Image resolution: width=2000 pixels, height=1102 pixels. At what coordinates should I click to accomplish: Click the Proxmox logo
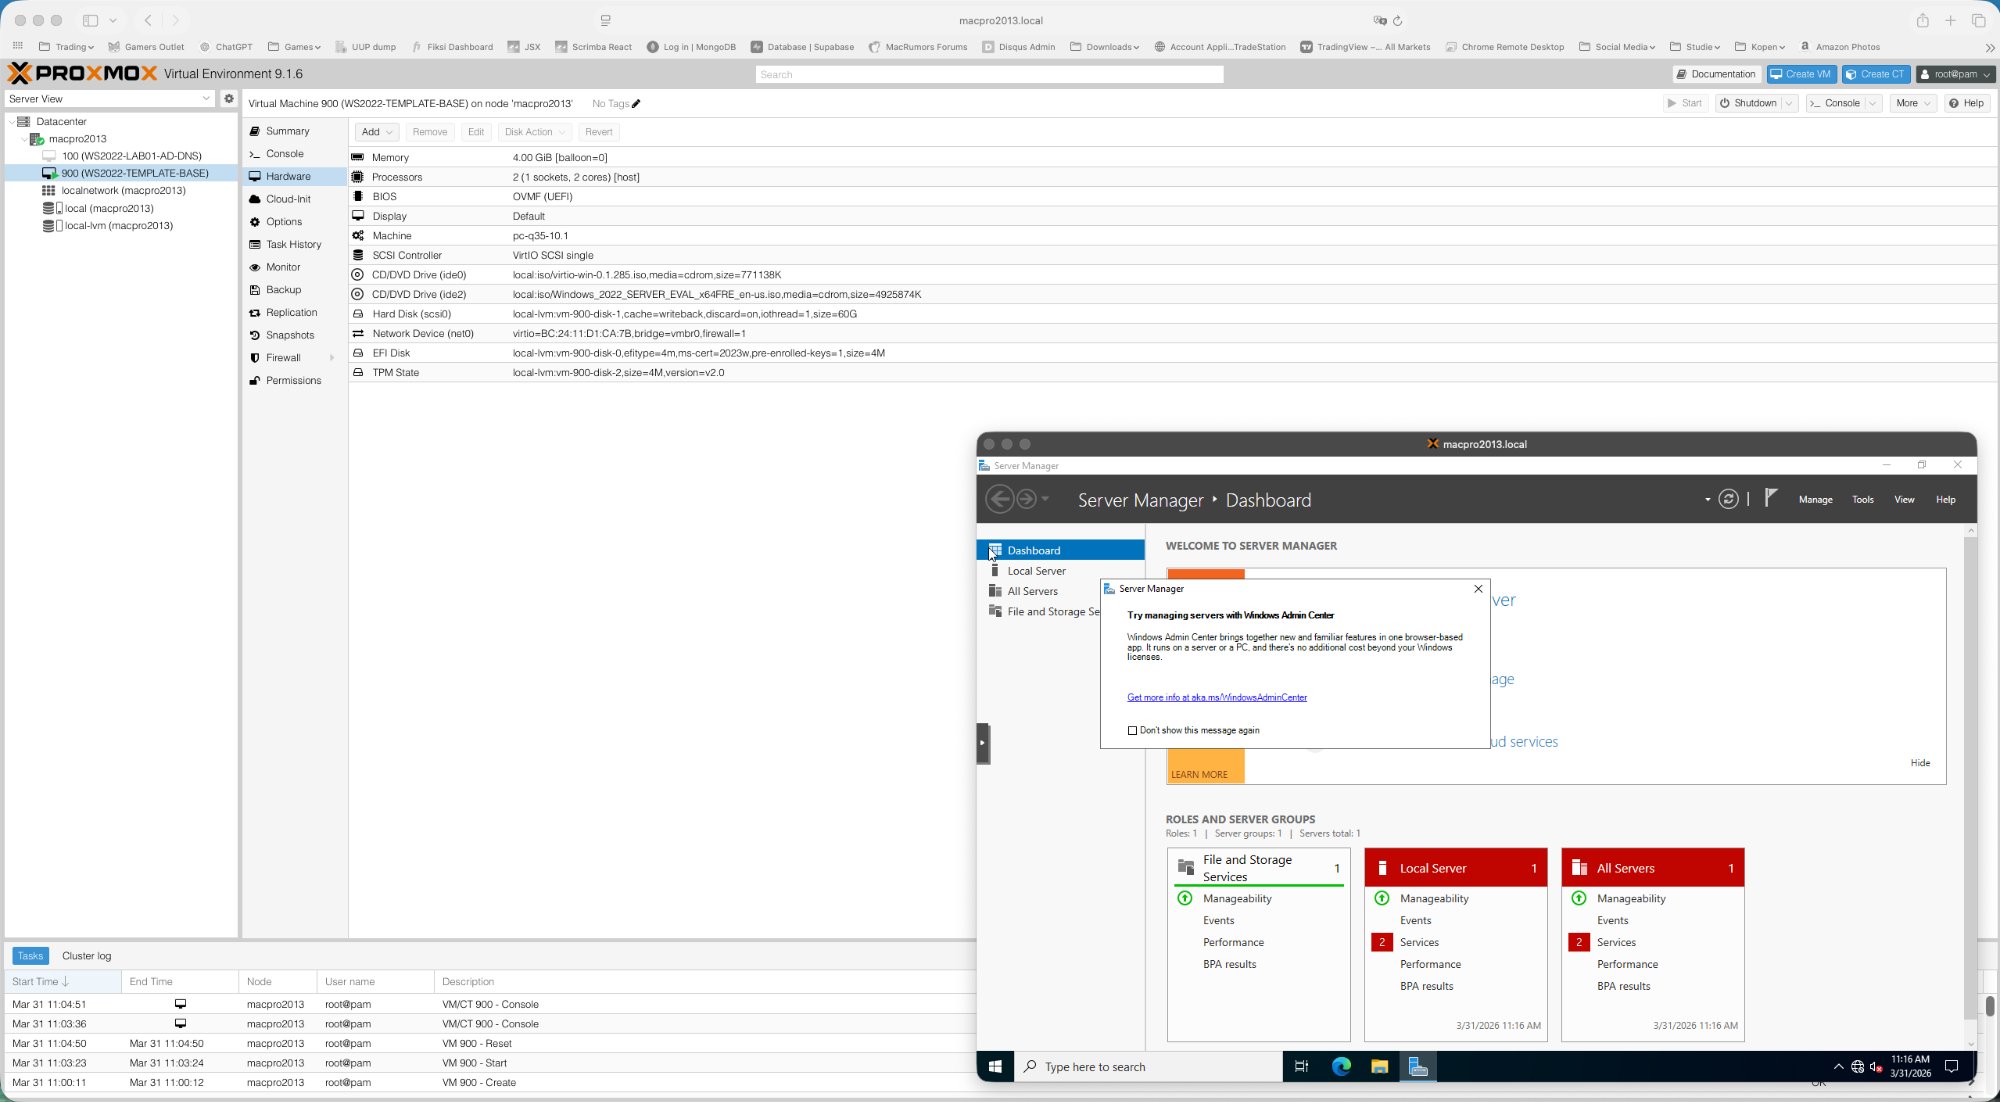80,73
